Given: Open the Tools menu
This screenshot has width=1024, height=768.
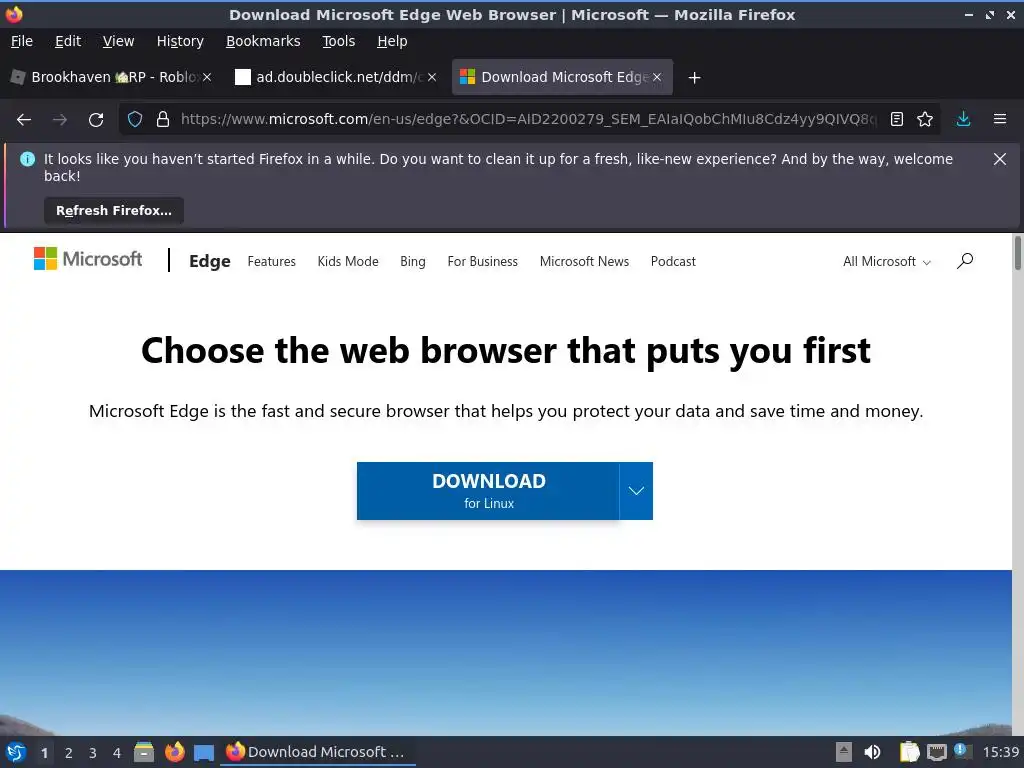Looking at the screenshot, I should tap(338, 41).
